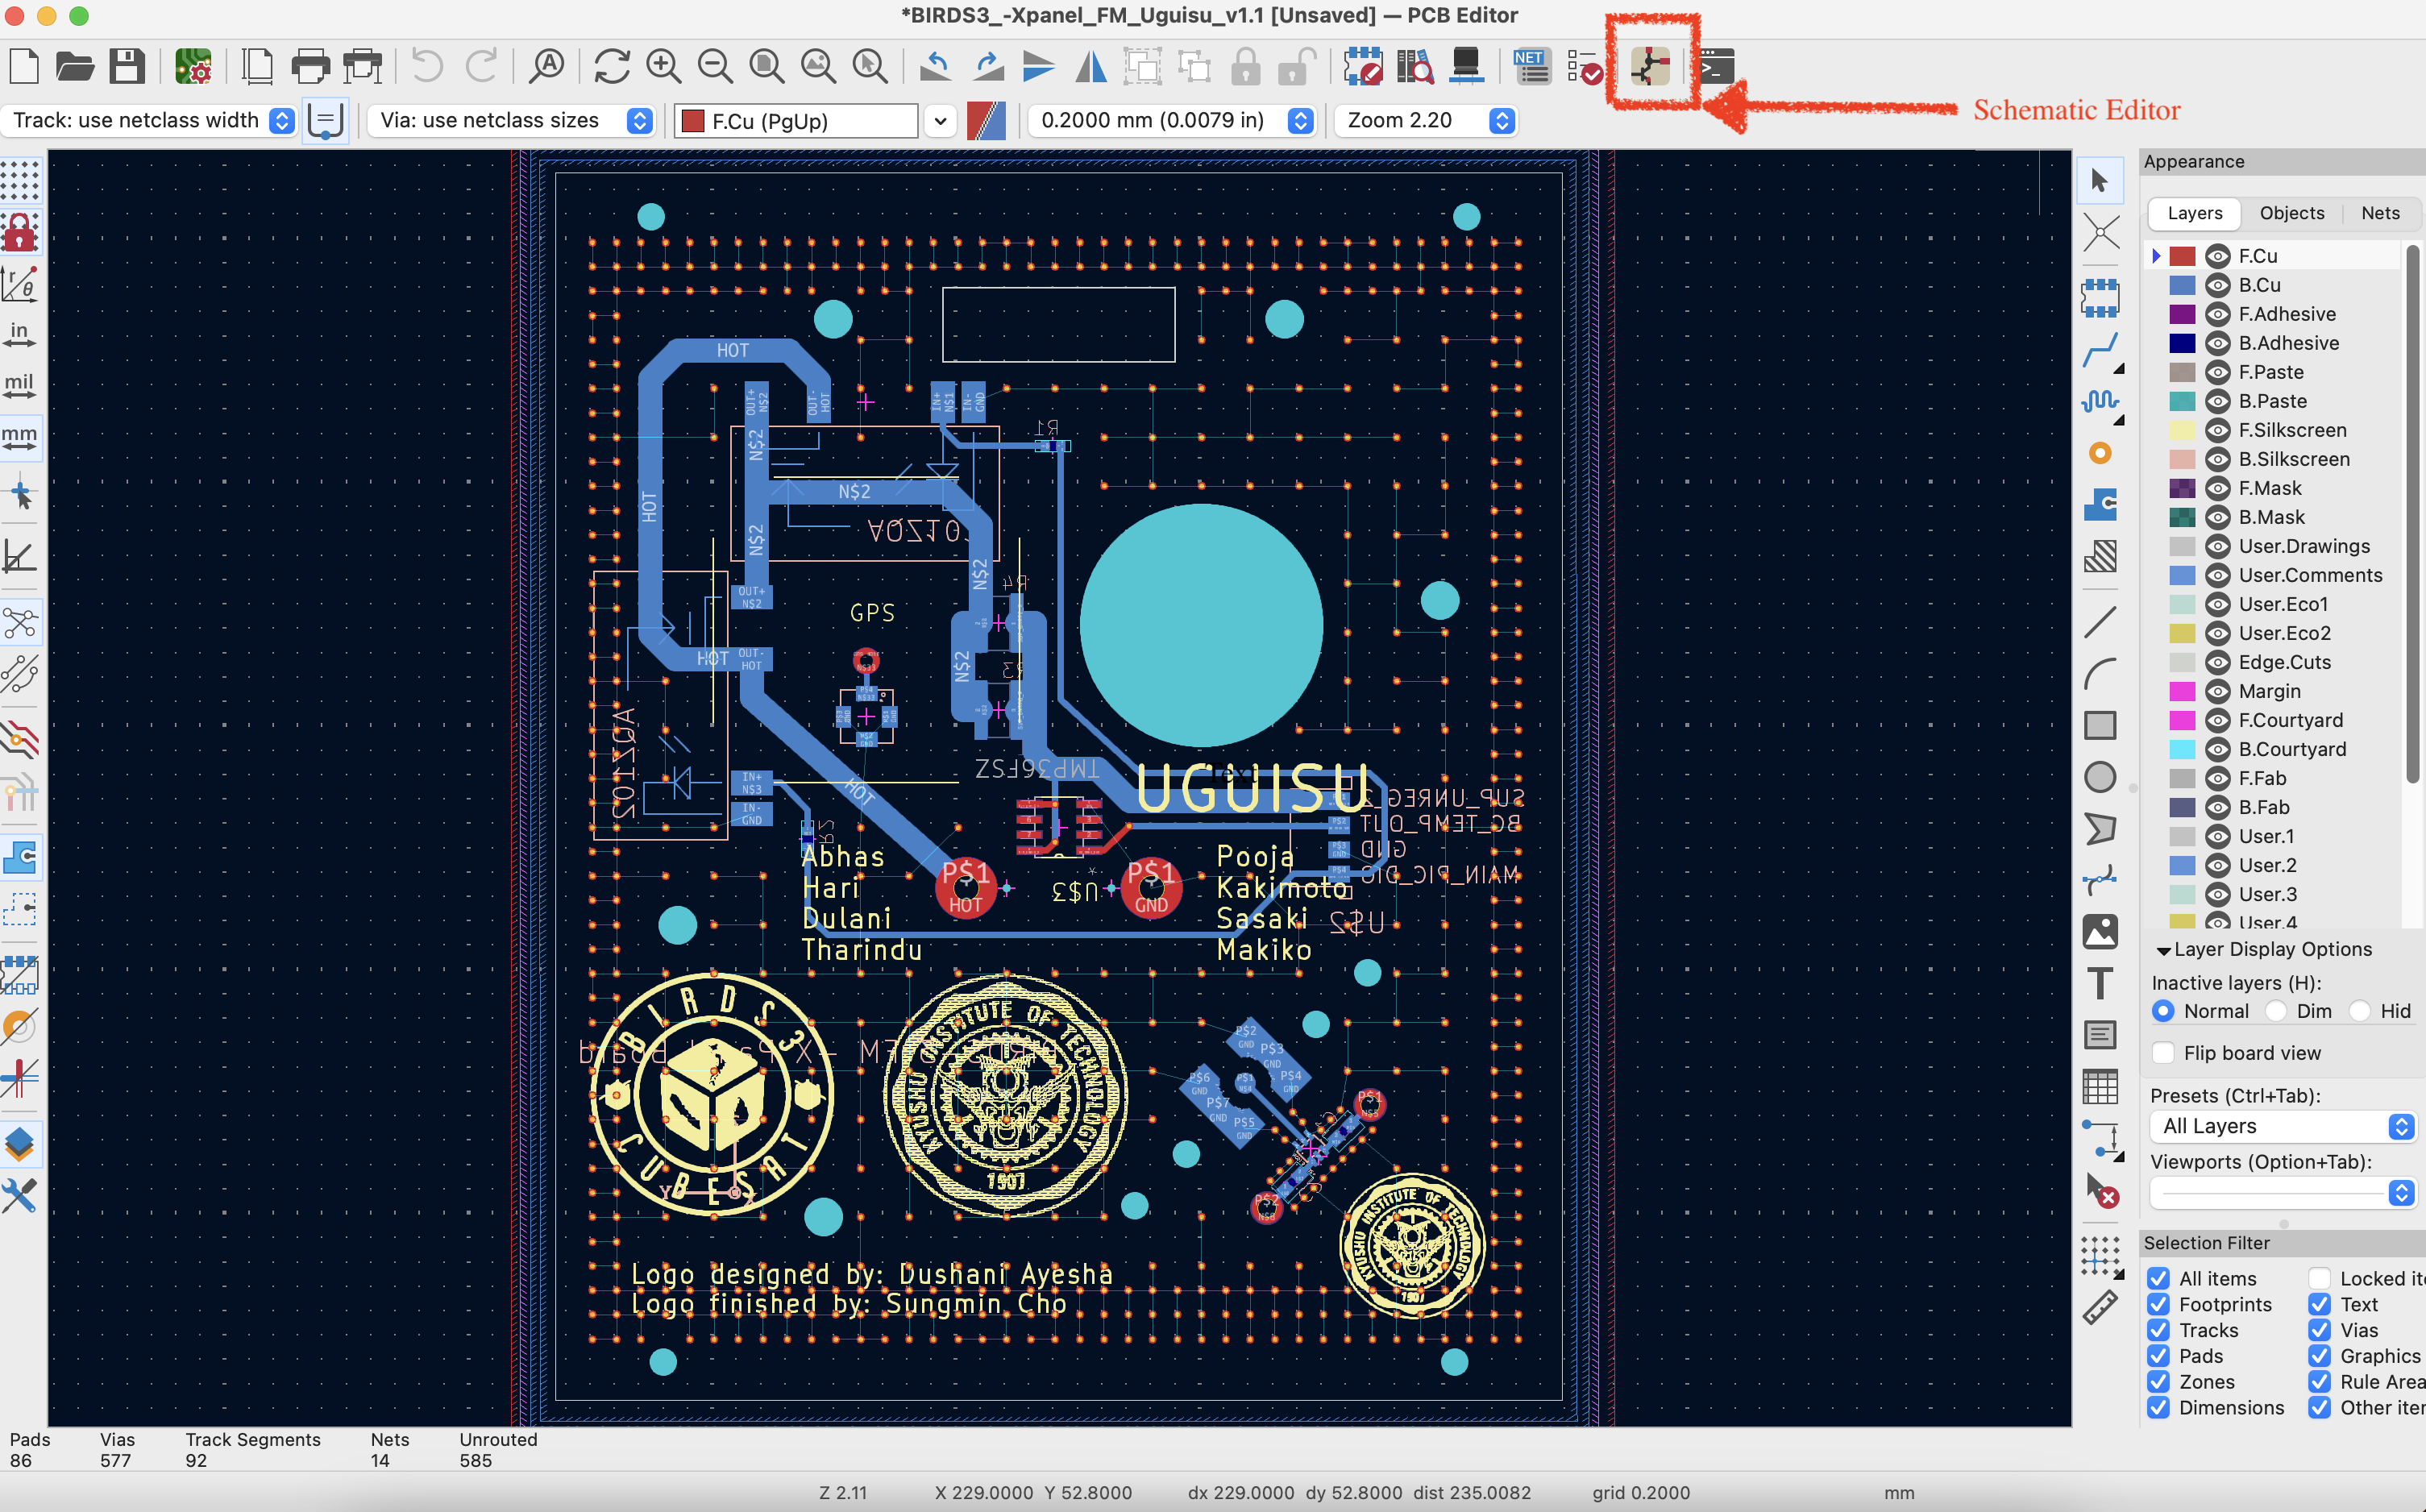
Task: Toggle visibility of Edge.Cuts layer
Action: coord(2217,662)
